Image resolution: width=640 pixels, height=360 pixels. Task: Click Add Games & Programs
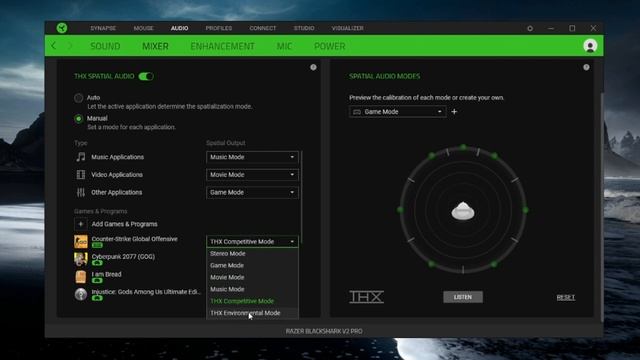[x=124, y=224]
